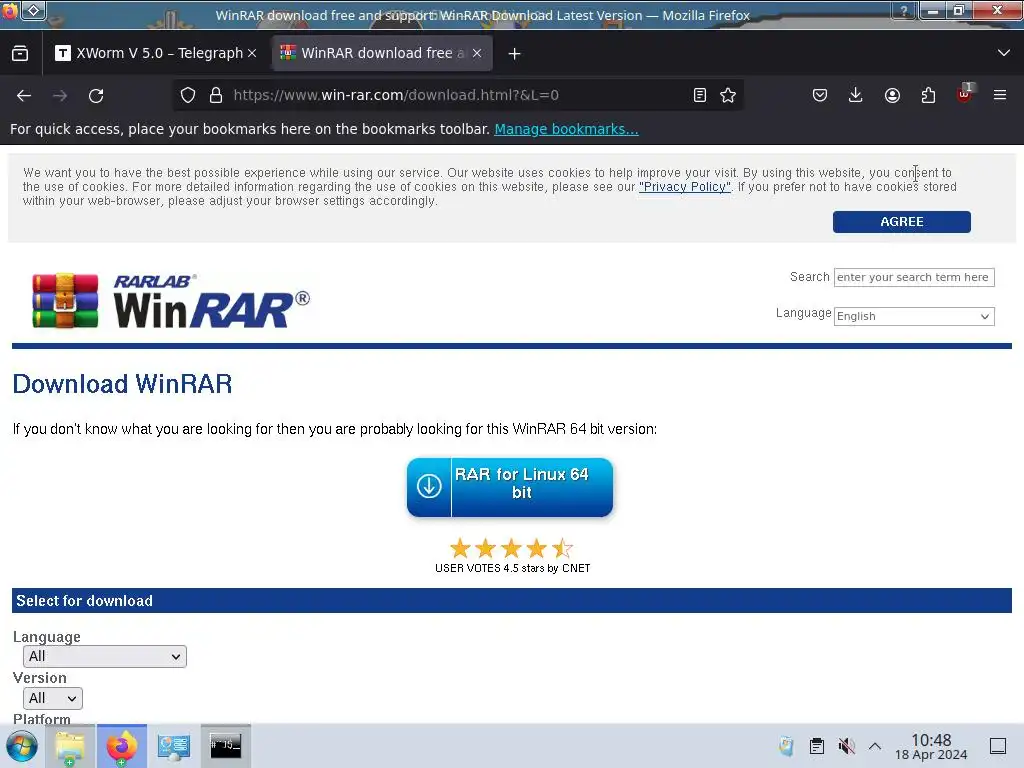Open the window menu icon in title bar
Viewport: 1024px width, 768px height.
coord(34,10)
